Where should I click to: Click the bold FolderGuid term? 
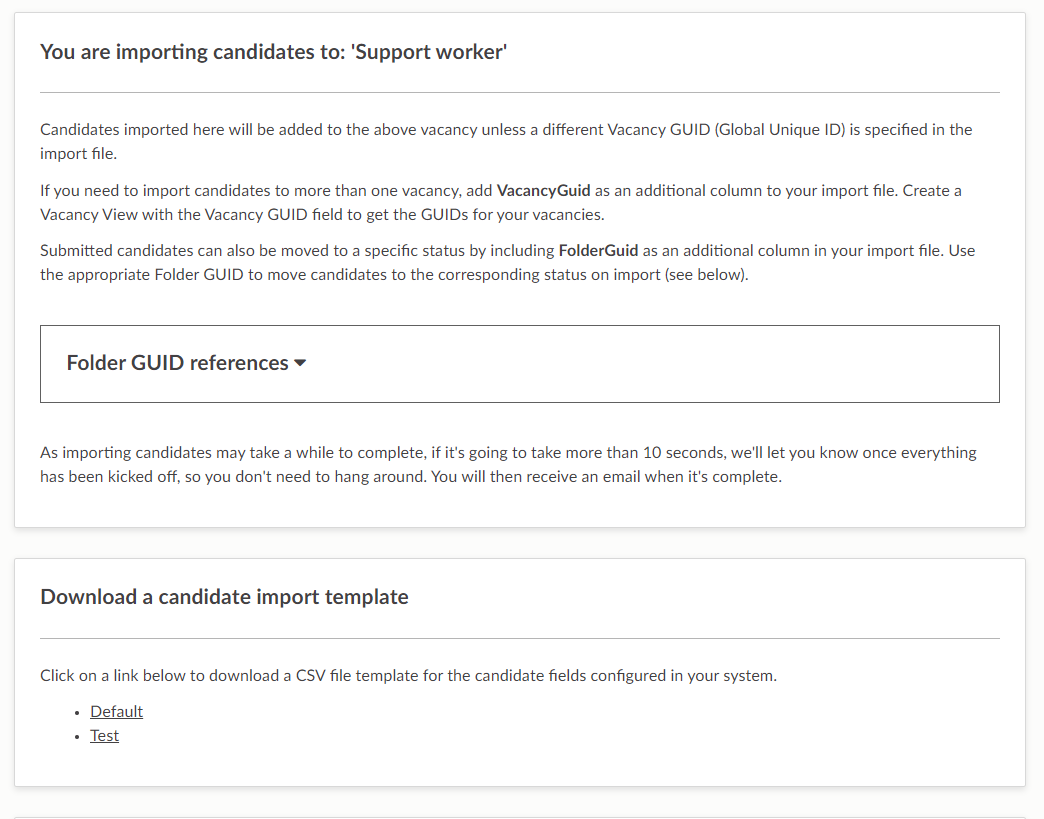click(x=598, y=250)
